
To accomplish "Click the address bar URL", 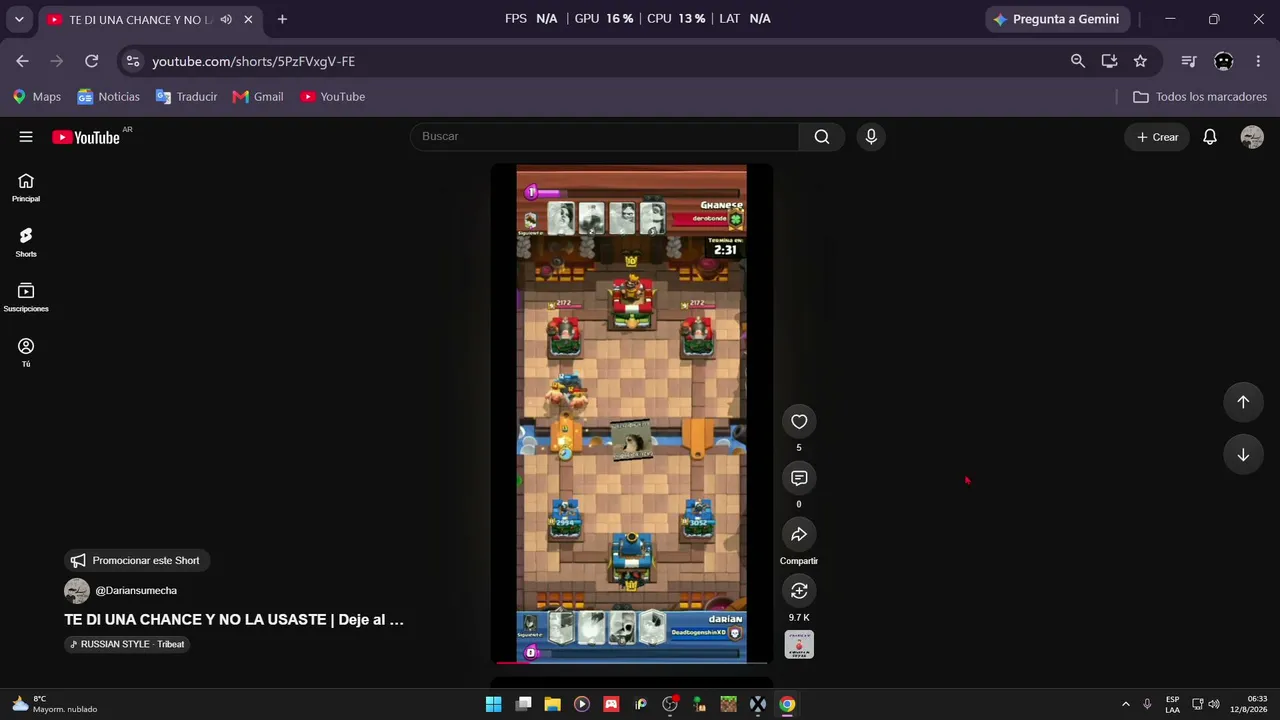I will coord(253,61).
